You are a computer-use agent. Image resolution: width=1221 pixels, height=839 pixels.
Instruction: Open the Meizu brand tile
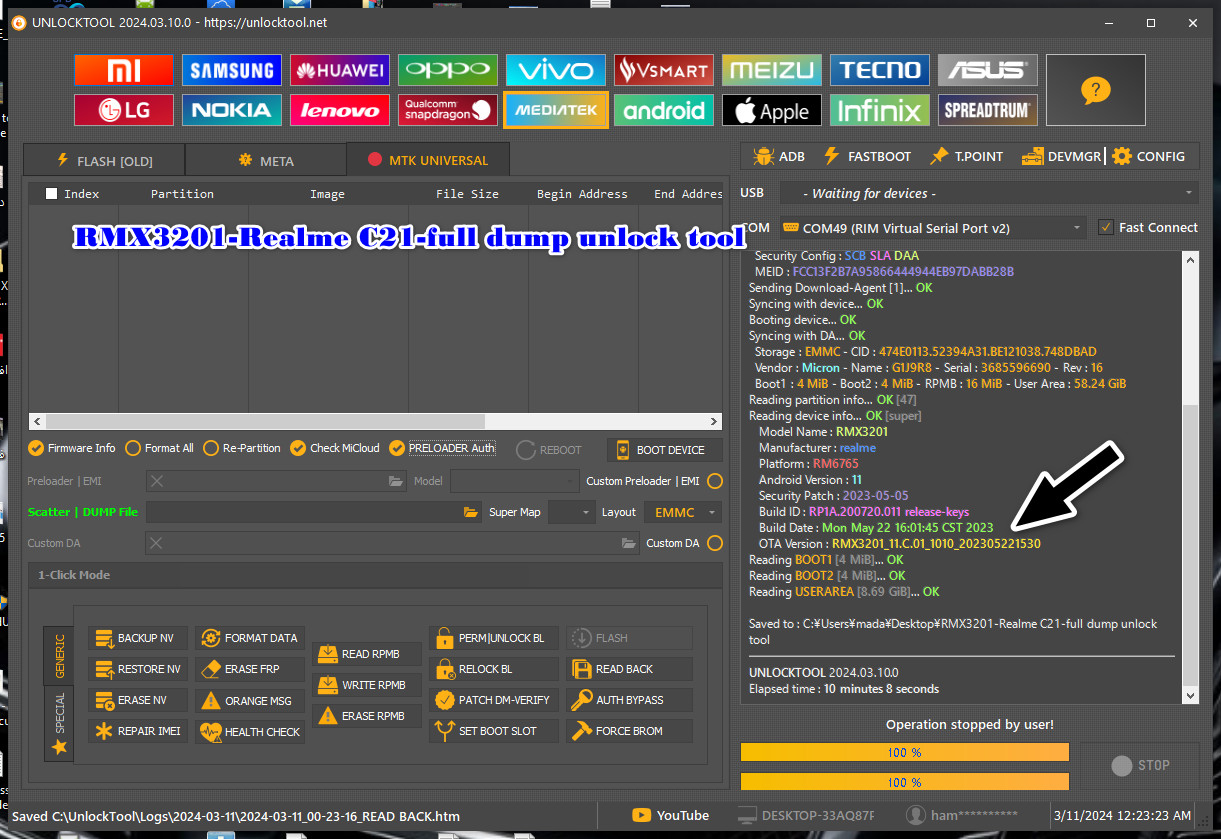point(772,70)
